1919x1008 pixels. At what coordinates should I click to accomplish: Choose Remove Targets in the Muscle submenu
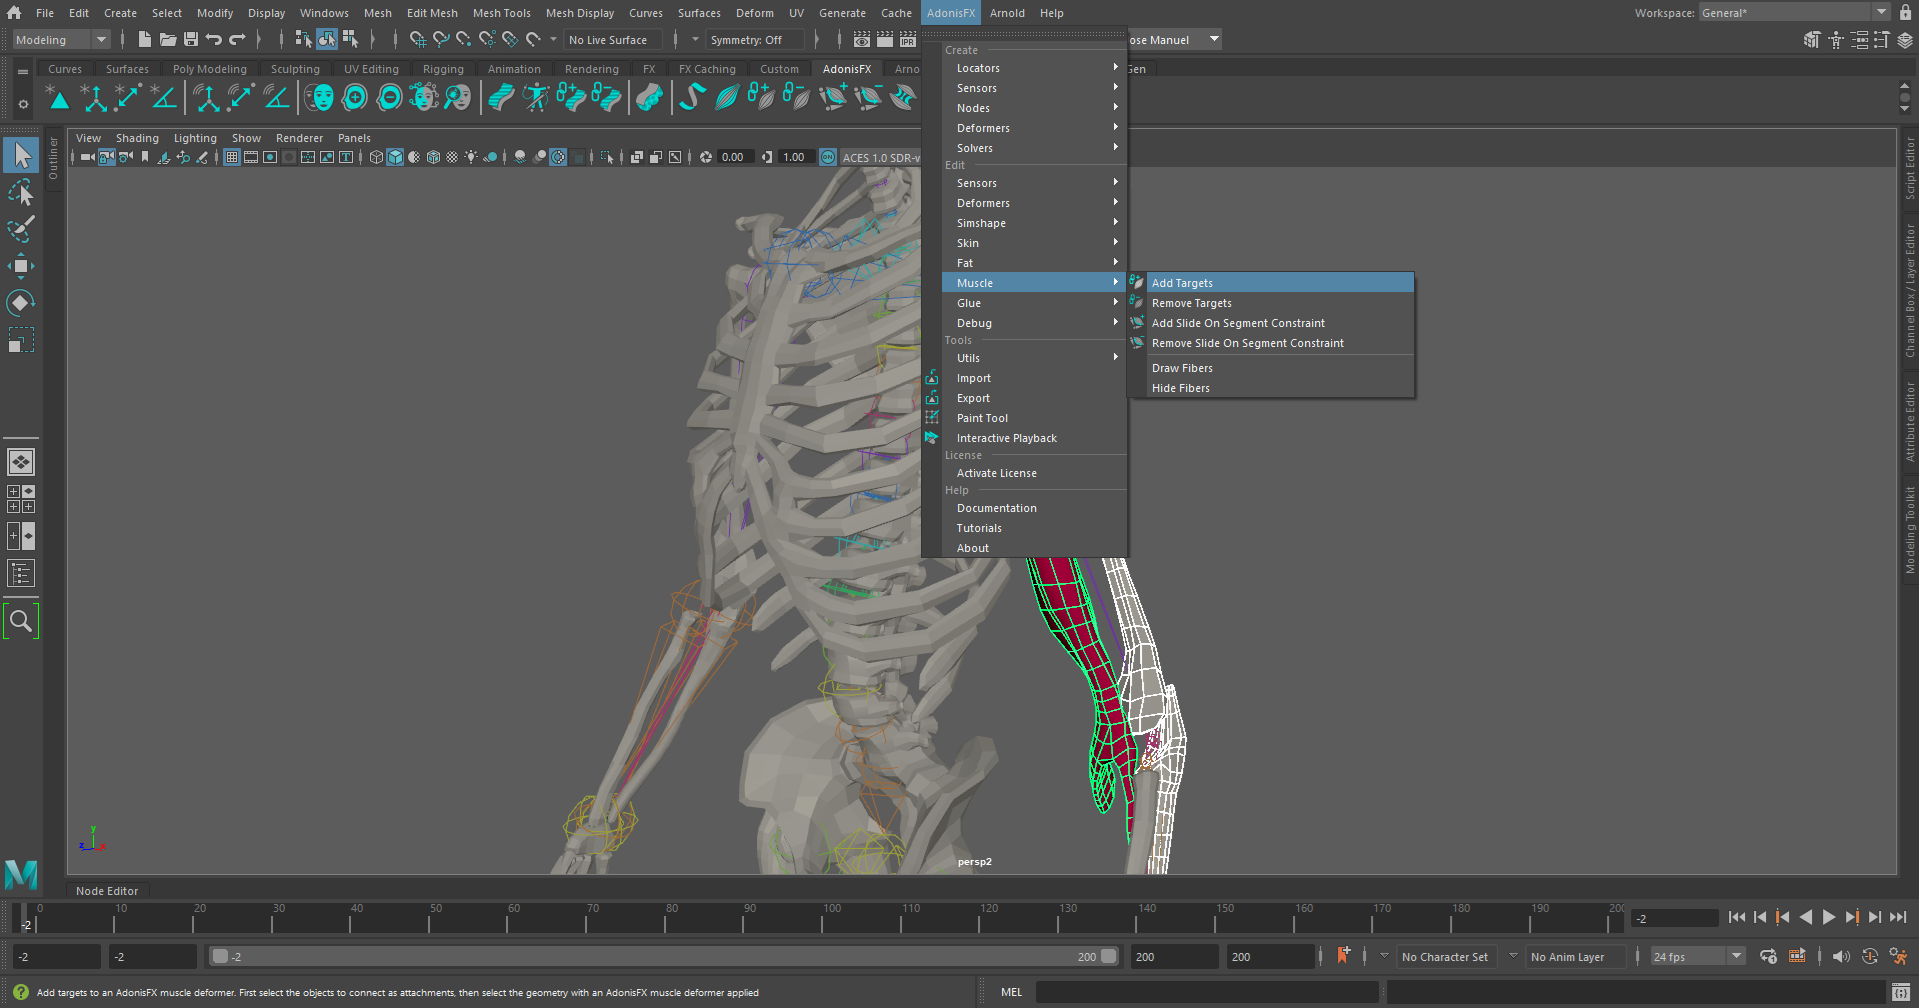point(1270,303)
